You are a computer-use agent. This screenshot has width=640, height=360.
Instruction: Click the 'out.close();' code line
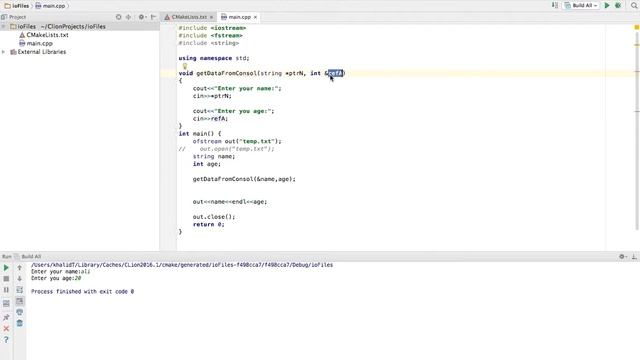point(214,217)
